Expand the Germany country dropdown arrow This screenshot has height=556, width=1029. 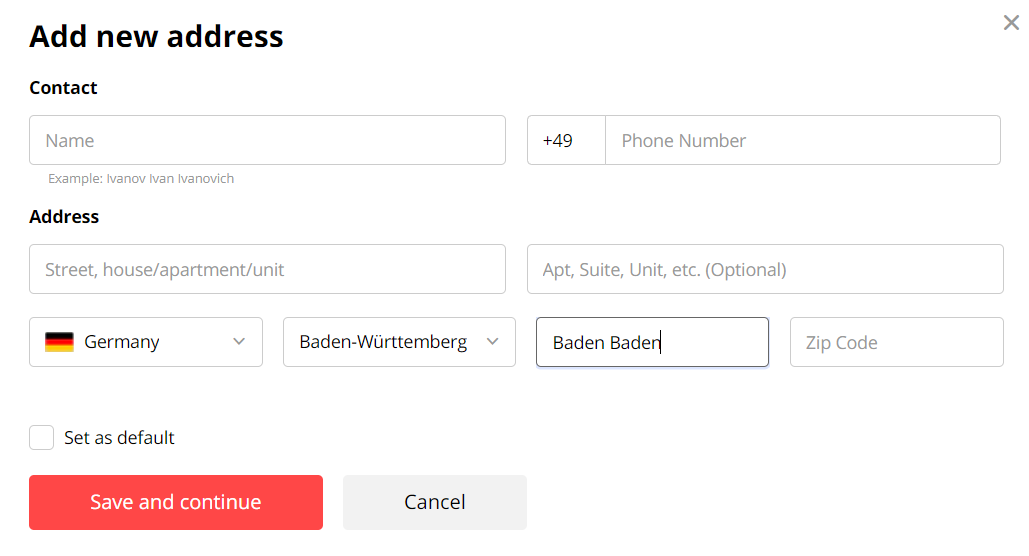[x=239, y=341]
